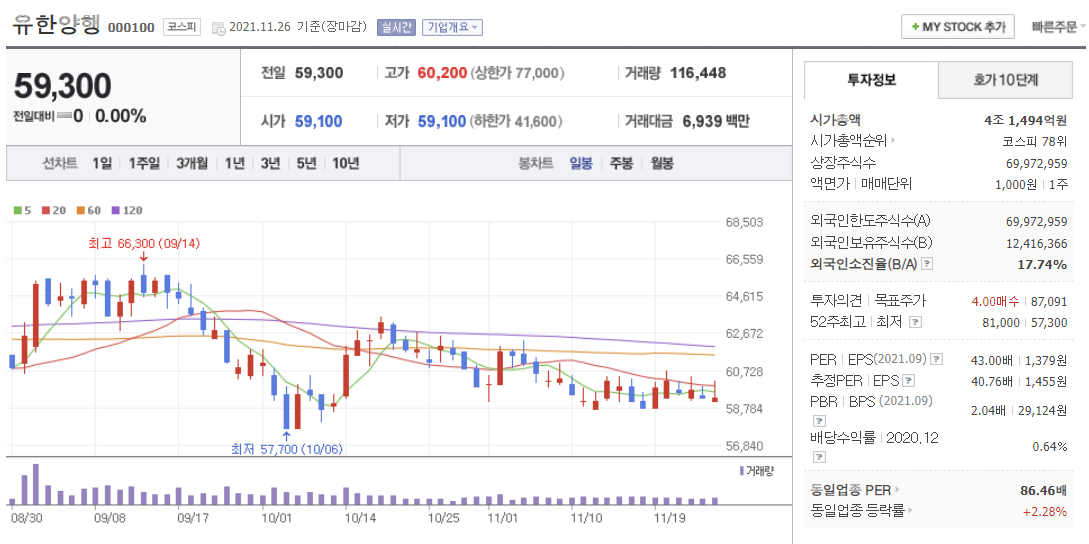Click the 상한가 77,000 upper limit text

pos(518,73)
